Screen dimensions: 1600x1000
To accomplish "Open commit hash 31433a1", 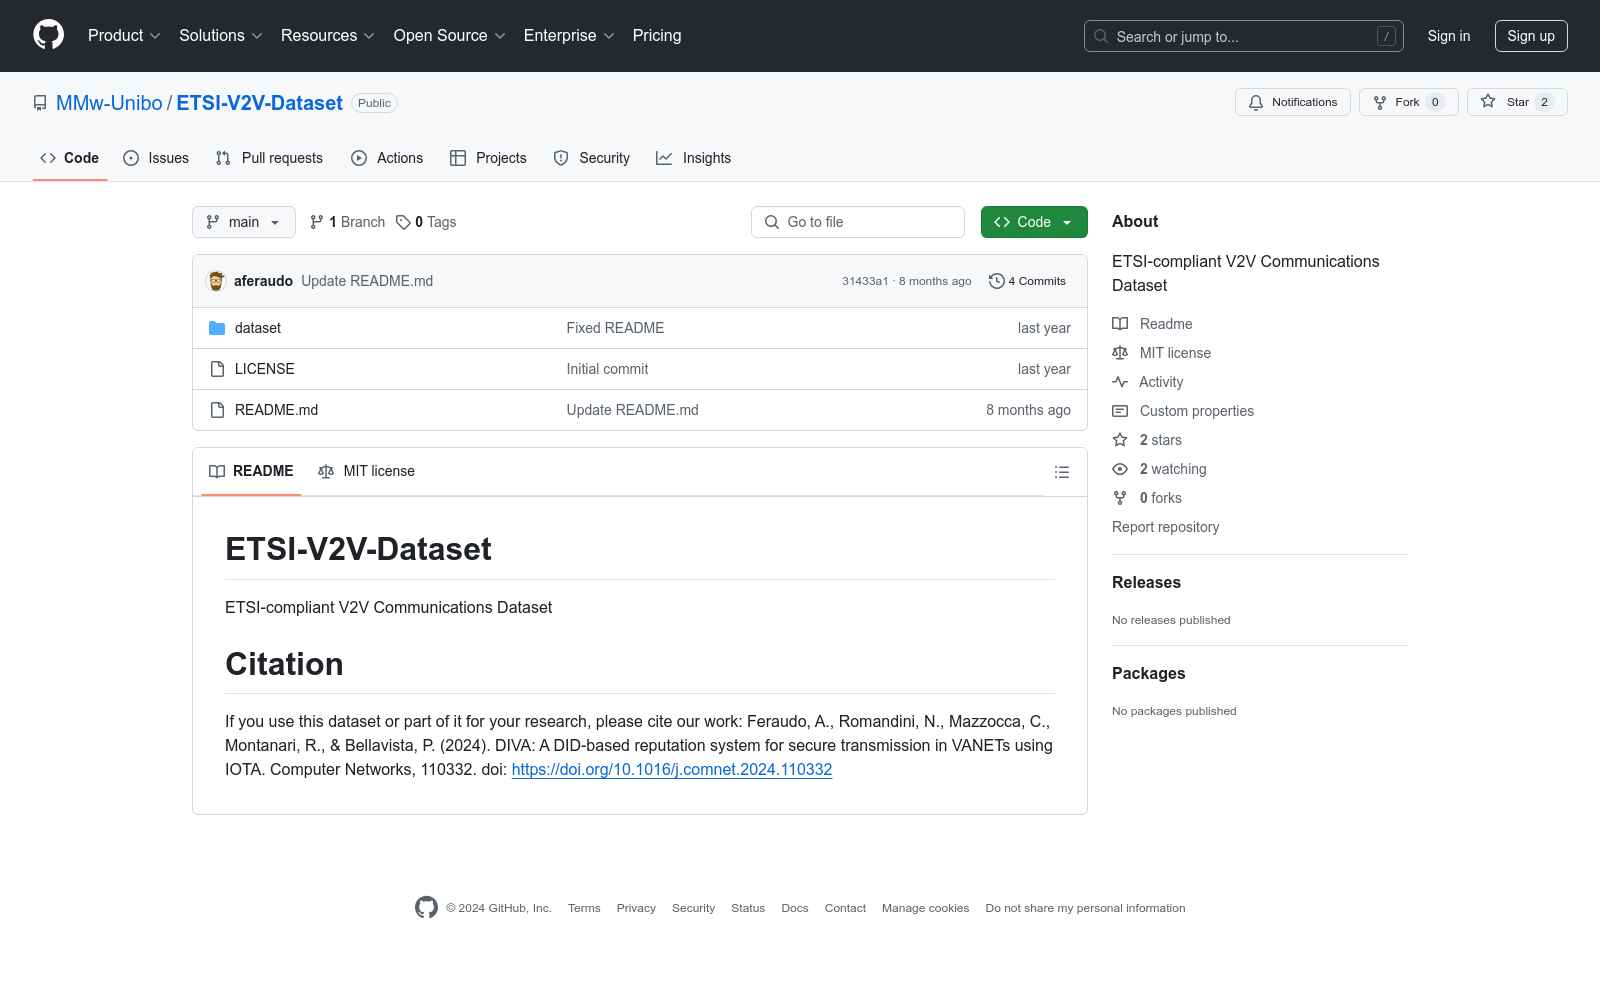I will [865, 281].
